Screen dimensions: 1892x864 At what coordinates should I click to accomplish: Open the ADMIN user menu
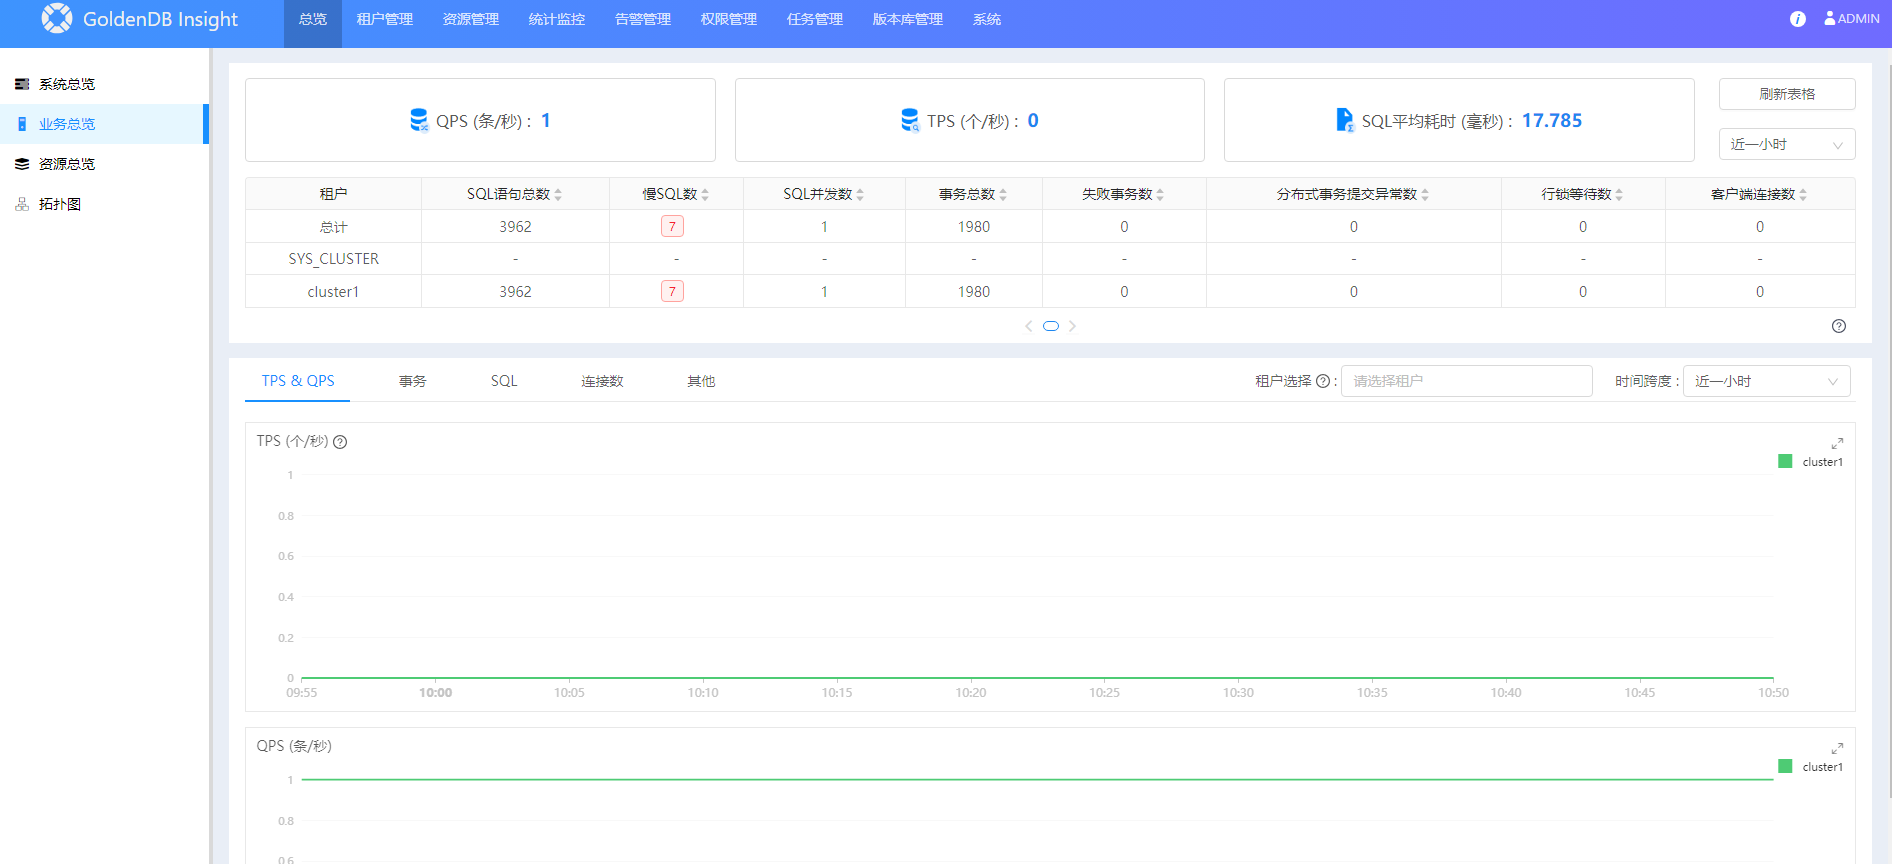(1852, 19)
